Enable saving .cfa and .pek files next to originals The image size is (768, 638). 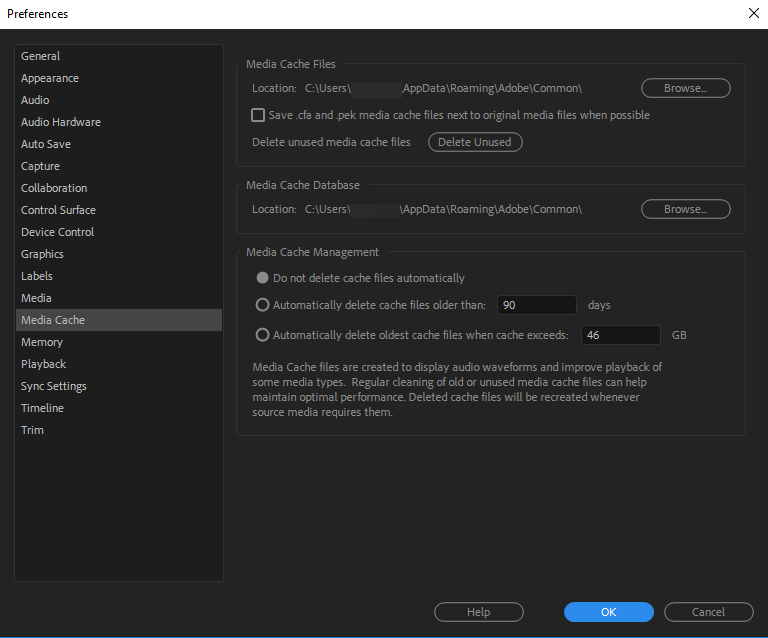[x=258, y=115]
